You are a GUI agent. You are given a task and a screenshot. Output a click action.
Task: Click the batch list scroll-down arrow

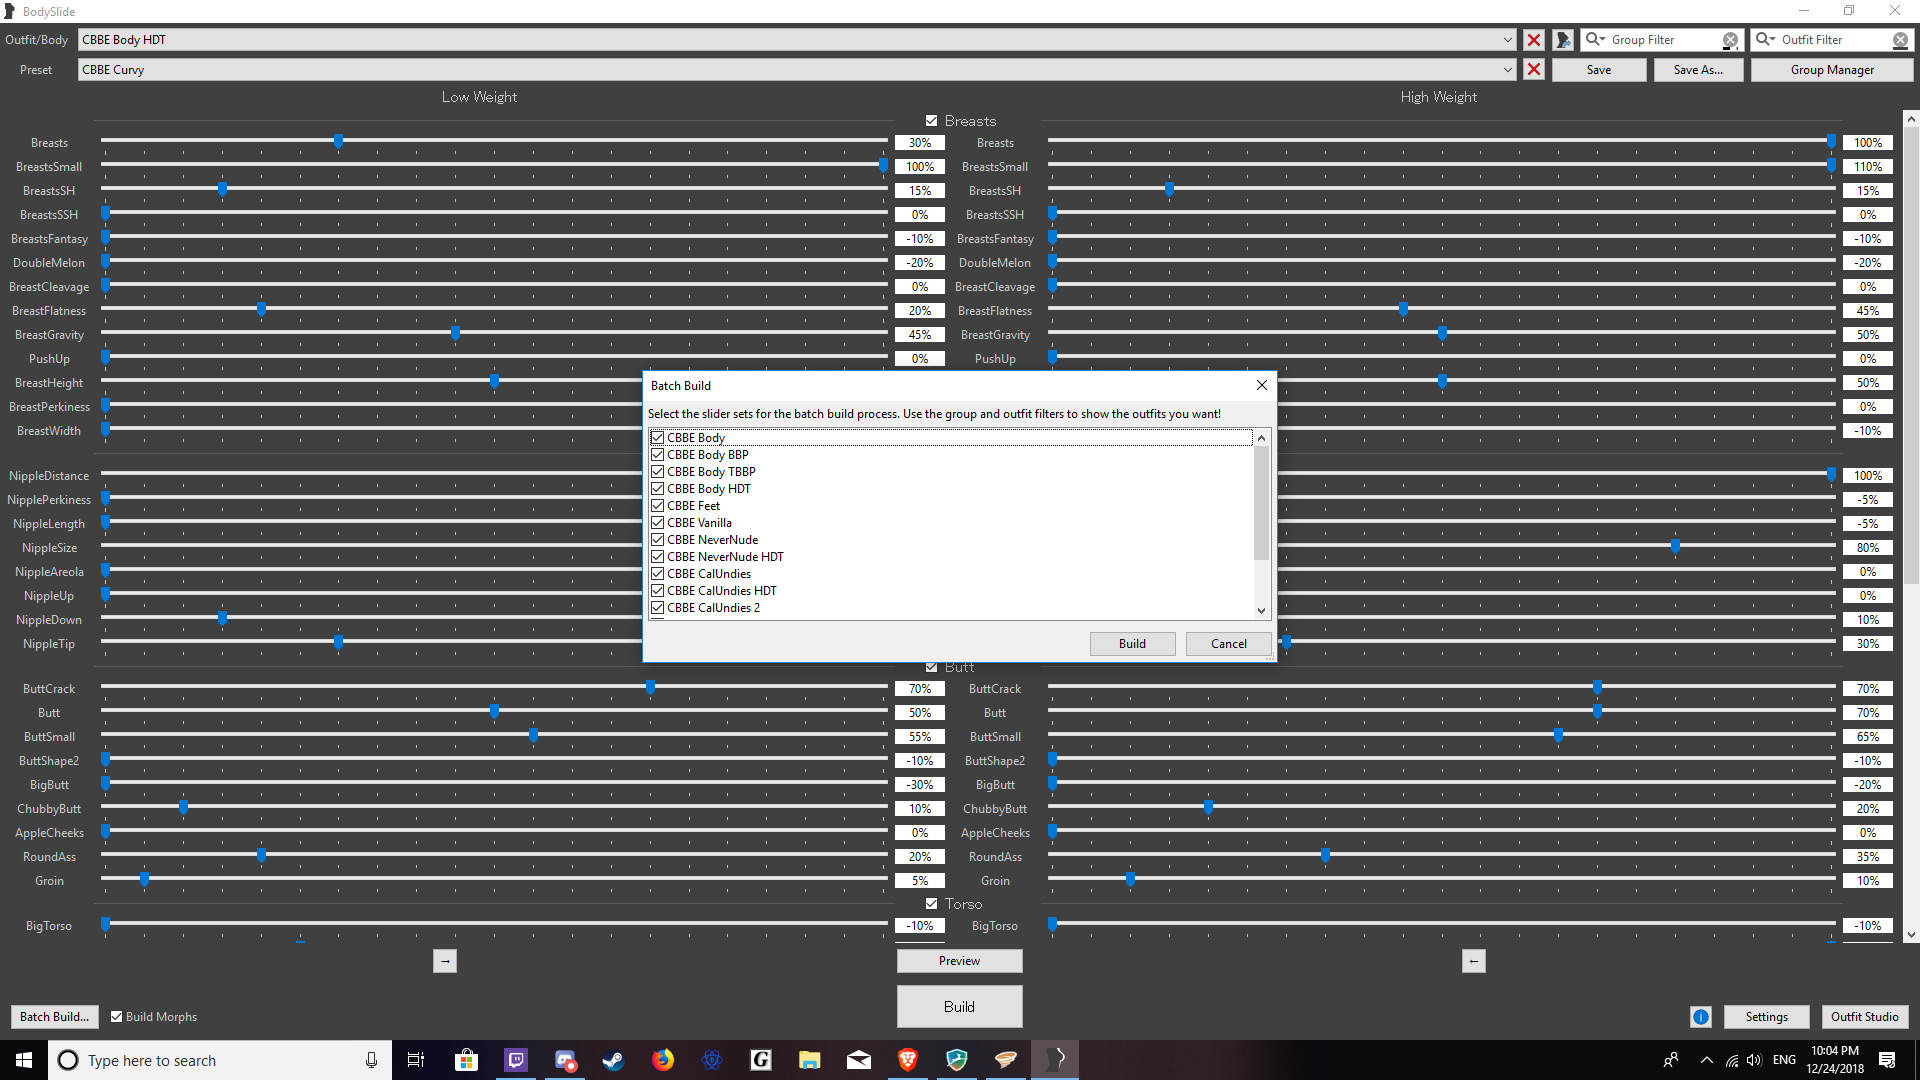[x=1261, y=611]
